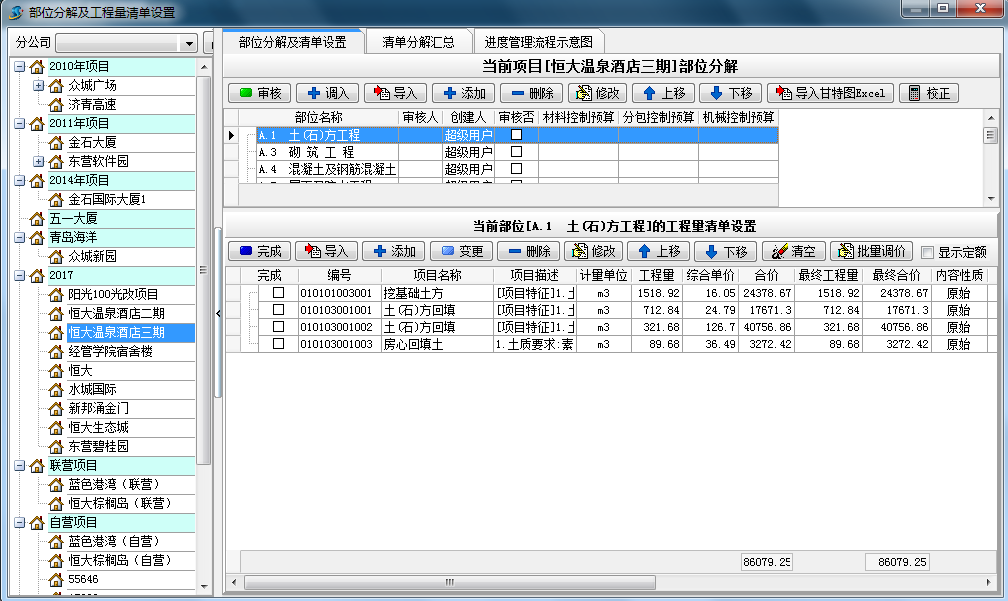This screenshot has width=1008, height=601.
Task: Click the 校正 calculator button
Action: coord(928,93)
